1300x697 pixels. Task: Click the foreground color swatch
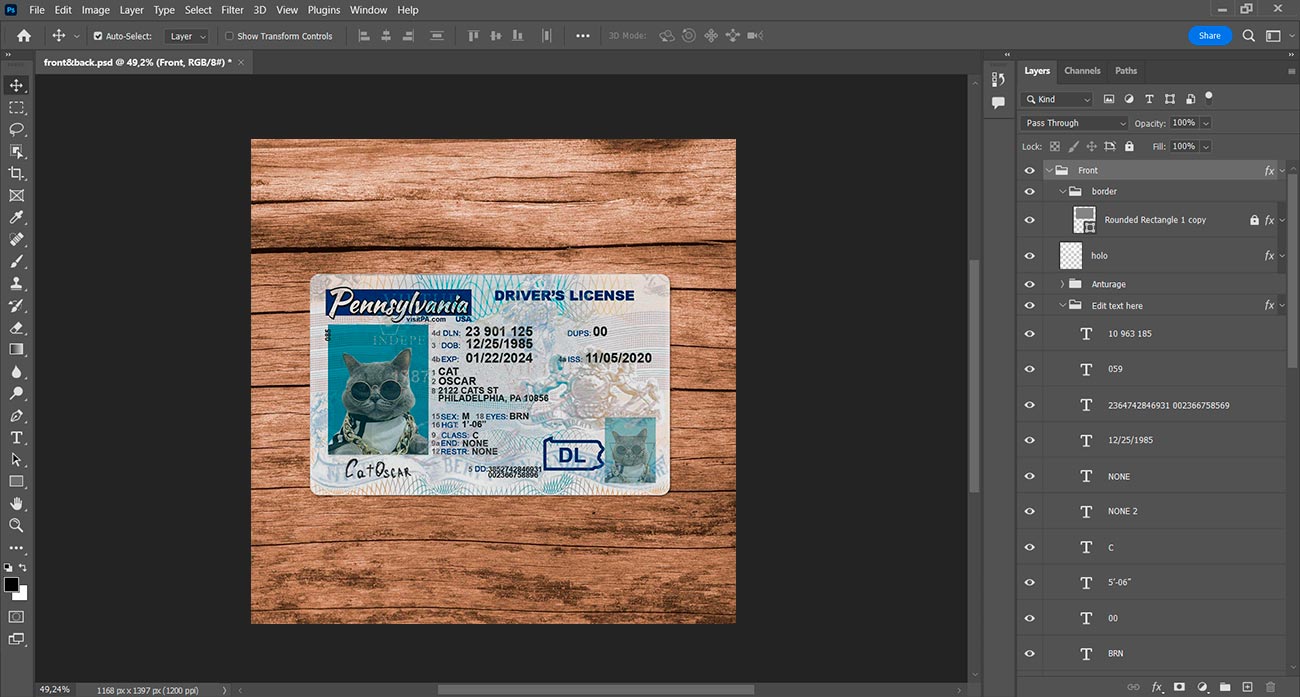click(11, 584)
